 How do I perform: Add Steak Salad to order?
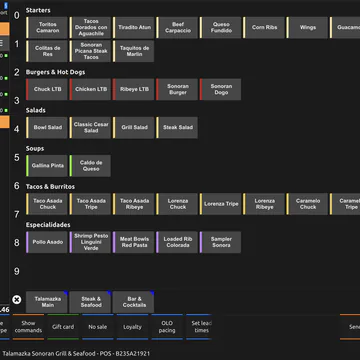click(x=177, y=127)
